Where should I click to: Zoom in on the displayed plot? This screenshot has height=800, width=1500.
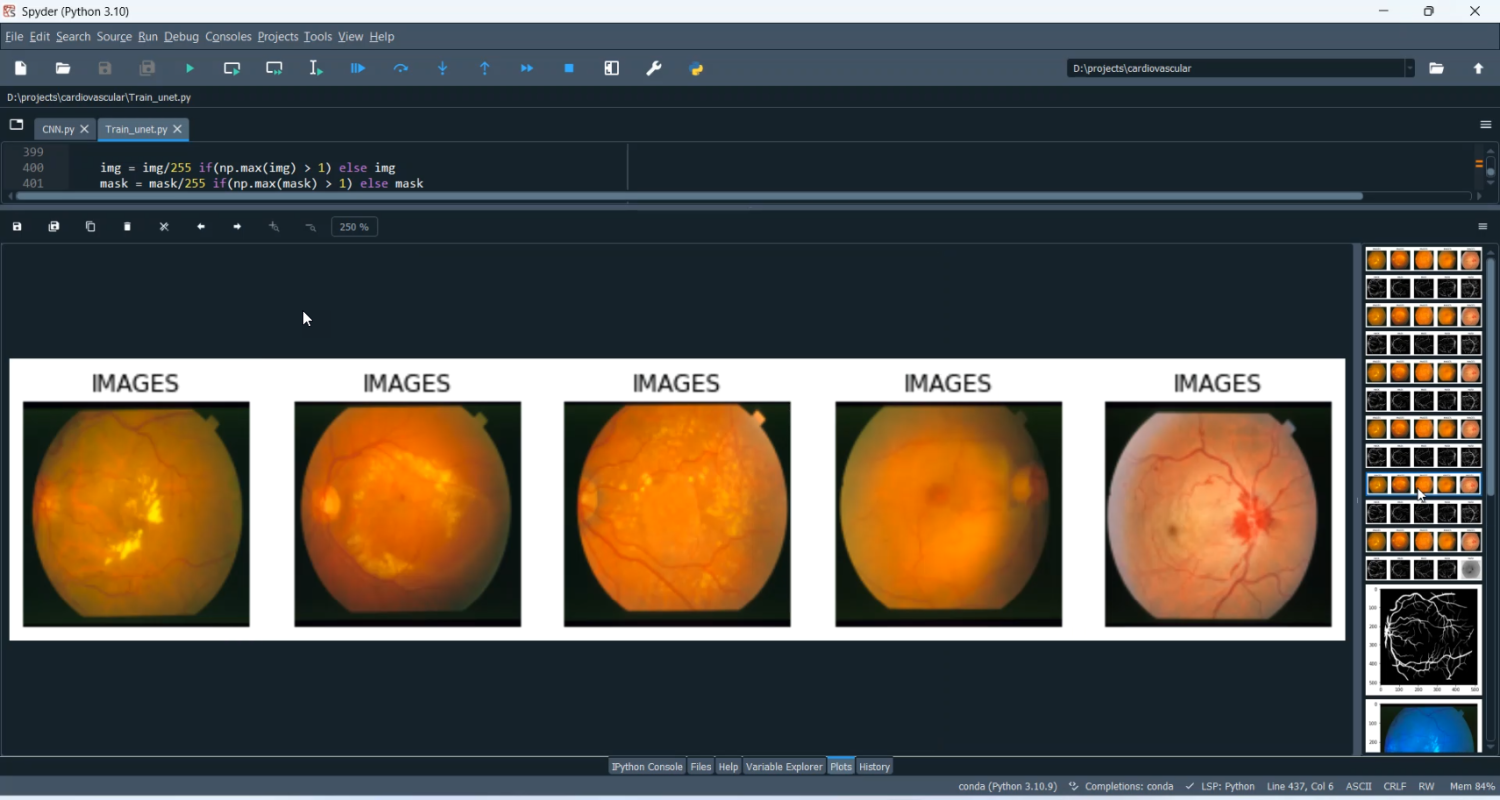[274, 226]
